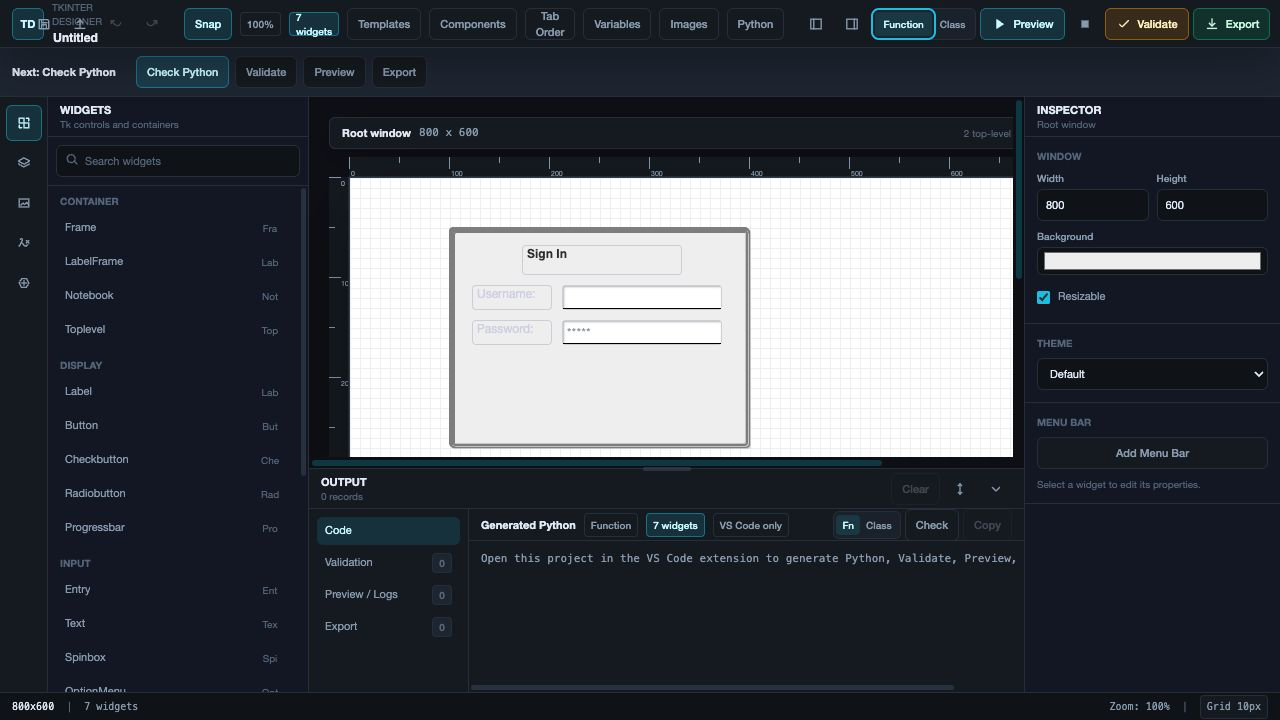1280x720 pixels.
Task: Click the stop preview square icon
Action: pos(1085,24)
